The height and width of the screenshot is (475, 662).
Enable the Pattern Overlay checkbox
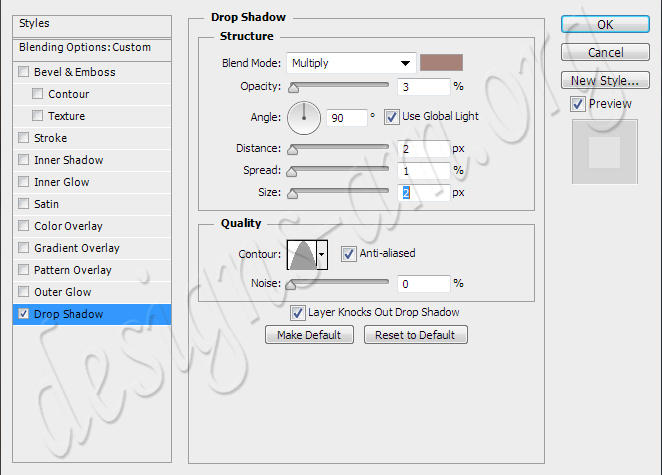tap(24, 269)
